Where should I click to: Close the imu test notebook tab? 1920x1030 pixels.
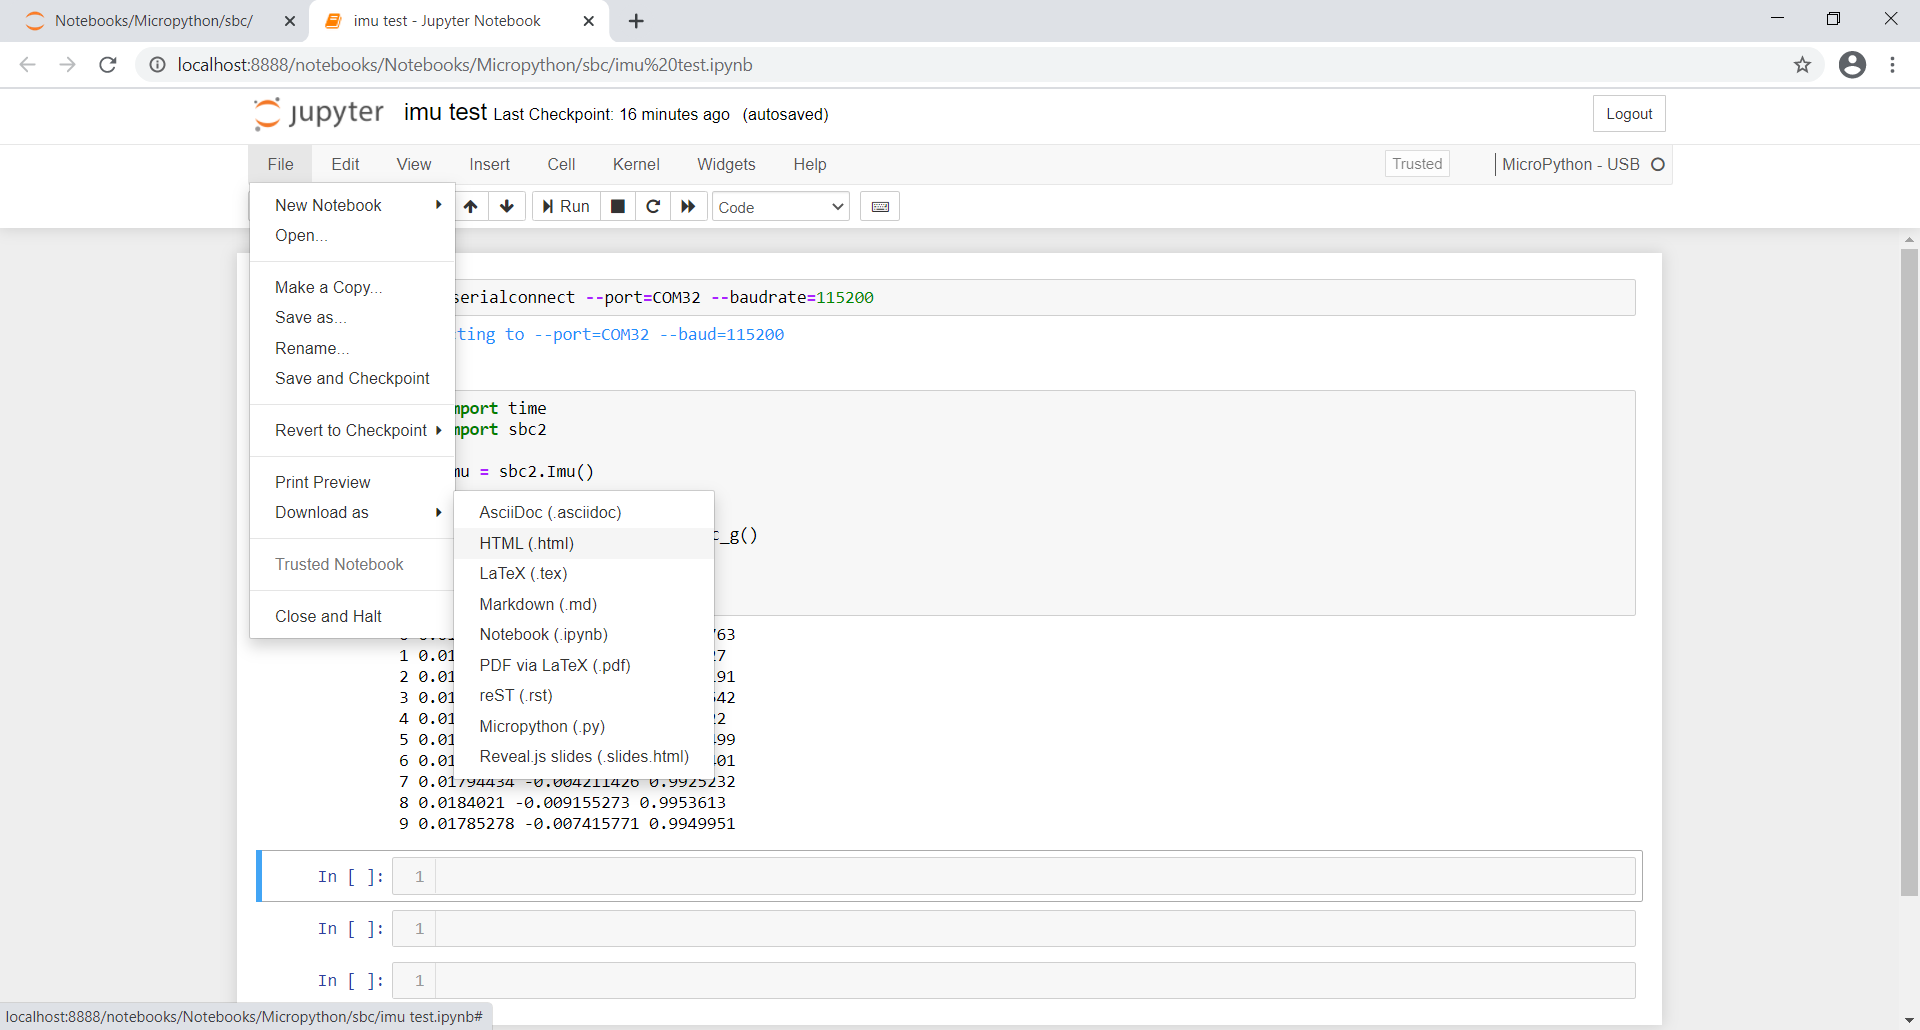pos(589,21)
